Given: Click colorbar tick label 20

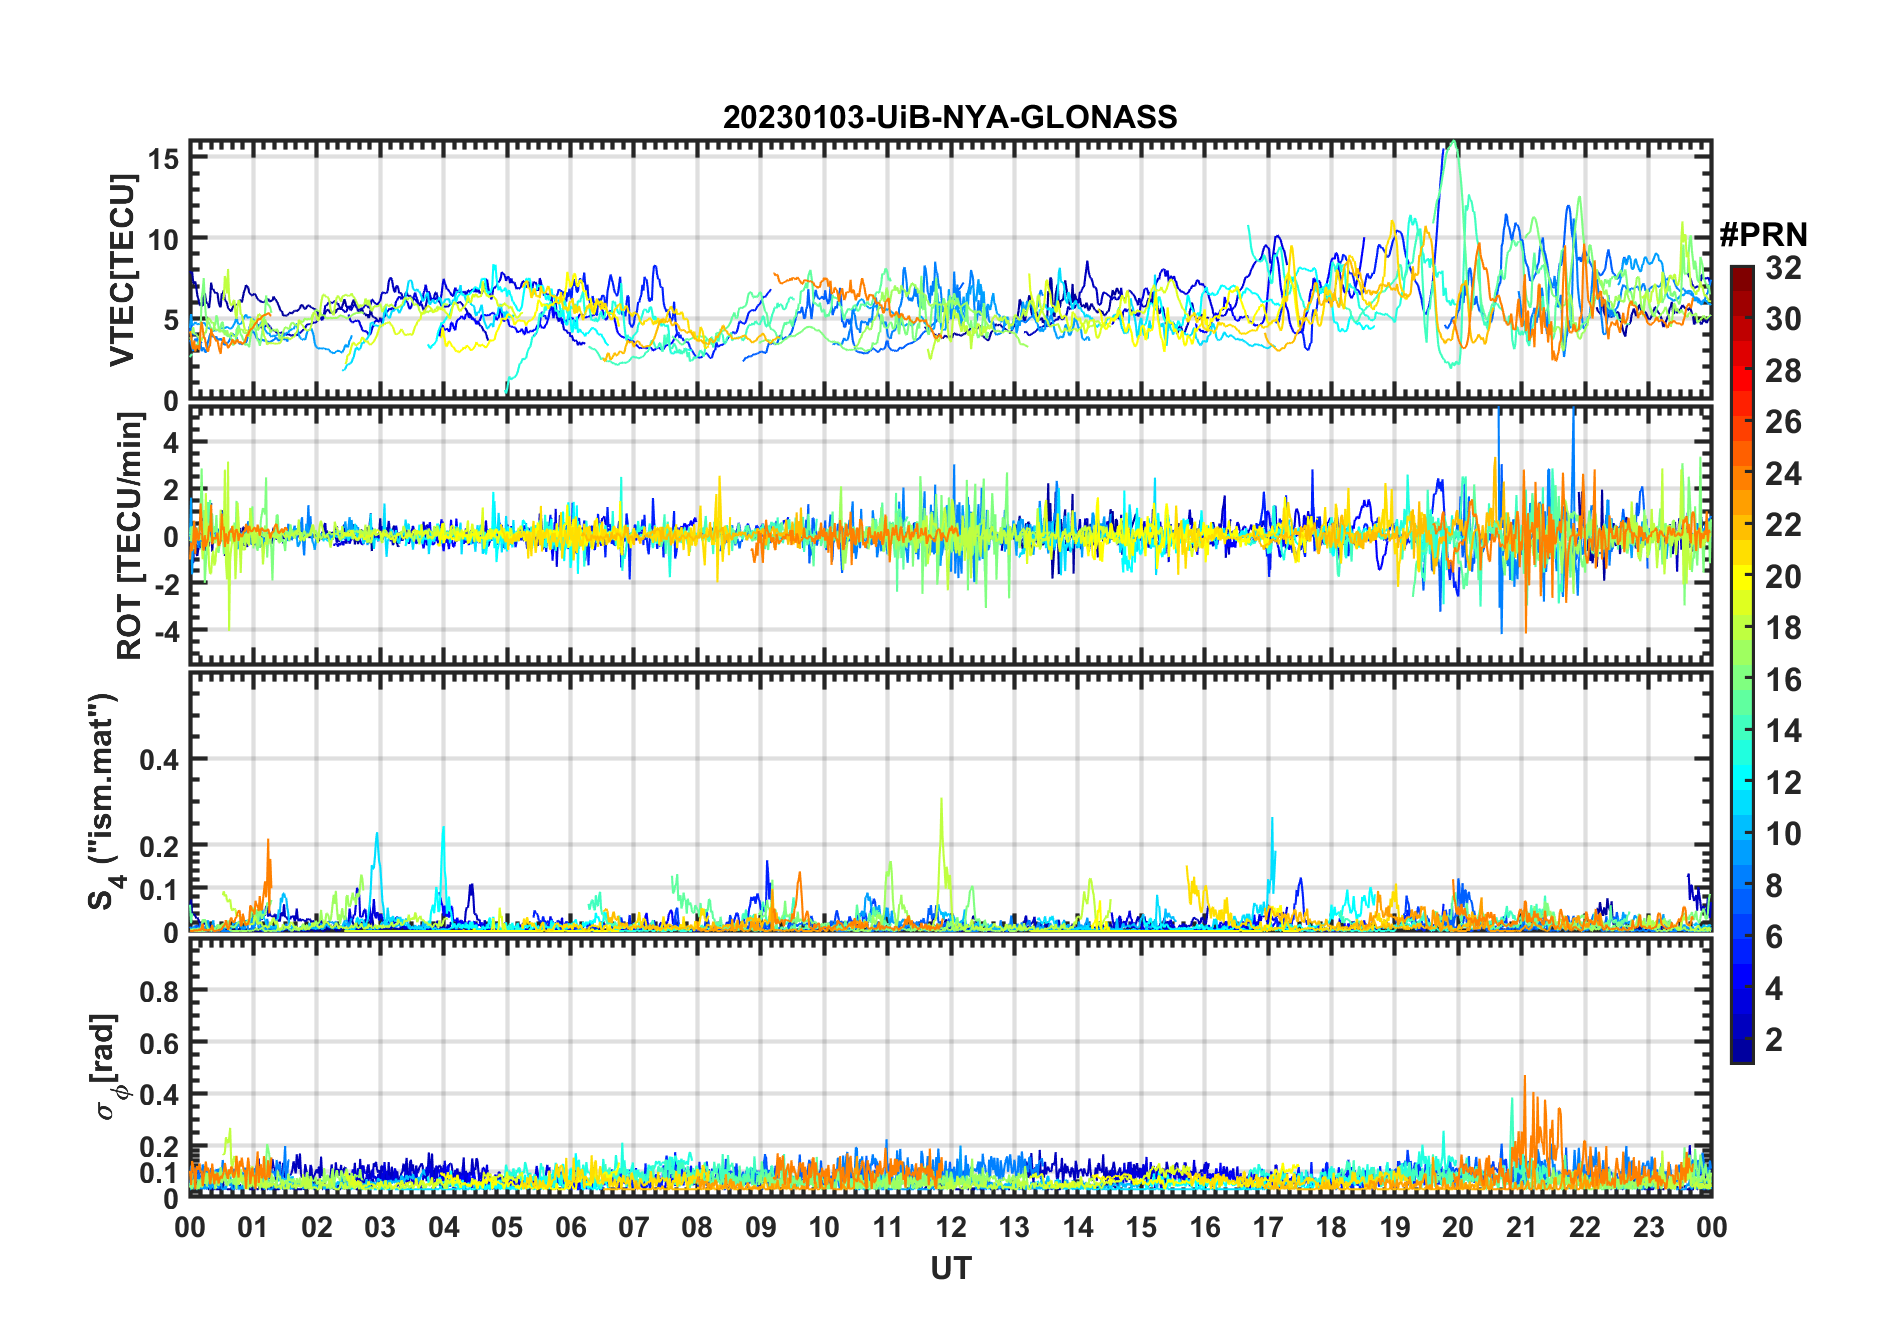Looking at the screenshot, I should (1783, 577).
